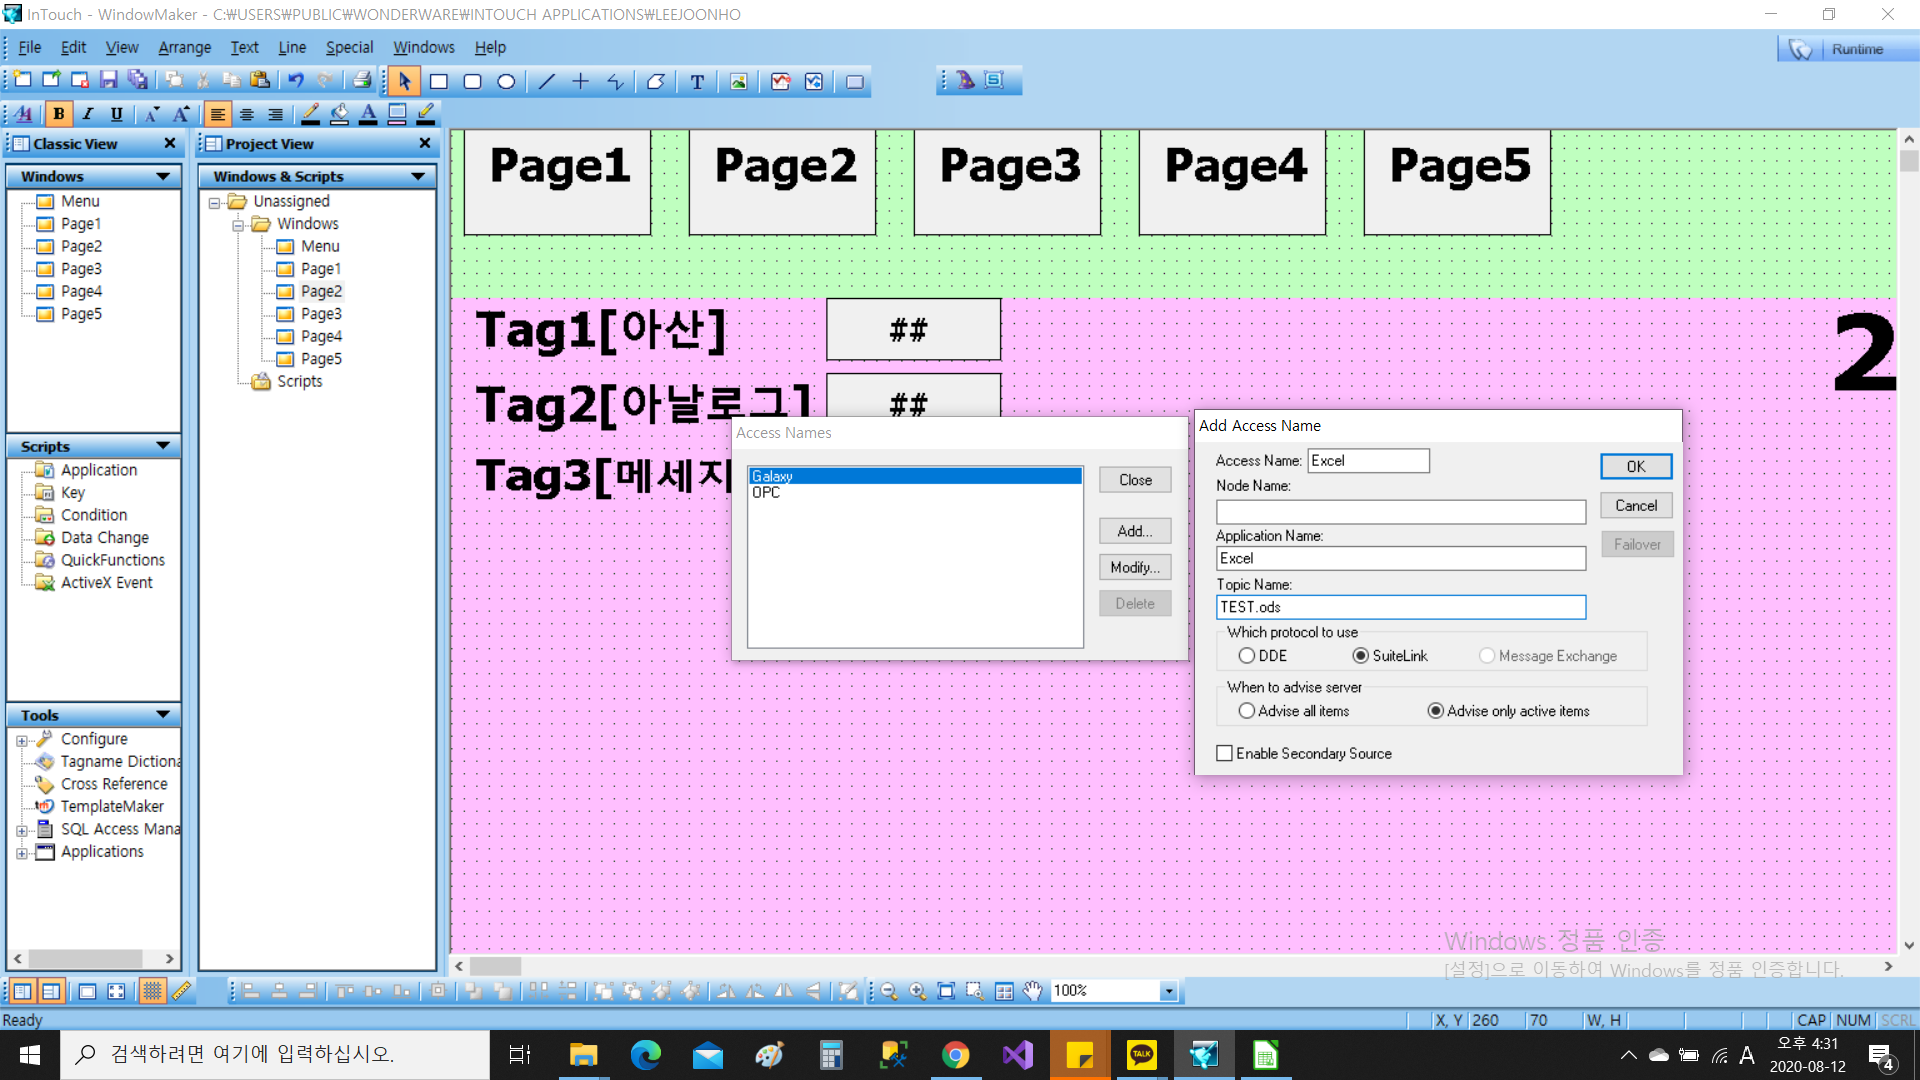The width and height of the screenshot is (1920, 1080).
Task: Expand the Configure tree node
Action: 22,741
